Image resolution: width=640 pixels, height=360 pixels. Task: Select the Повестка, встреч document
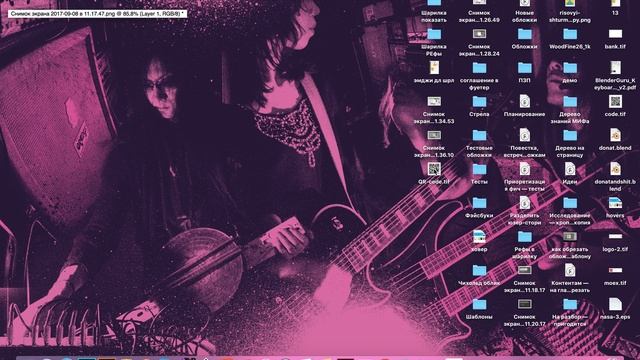click(x=524, y=135)
